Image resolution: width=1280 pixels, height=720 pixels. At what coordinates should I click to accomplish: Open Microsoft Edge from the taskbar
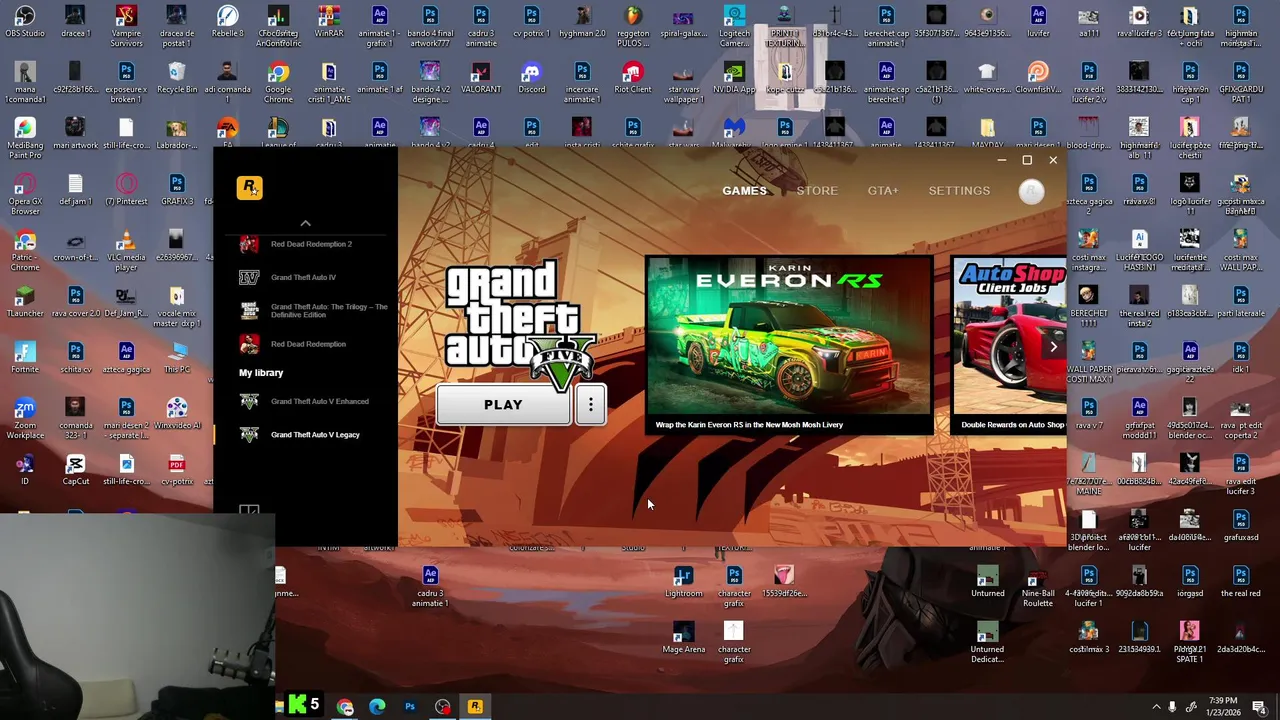(x=377, y=707)
